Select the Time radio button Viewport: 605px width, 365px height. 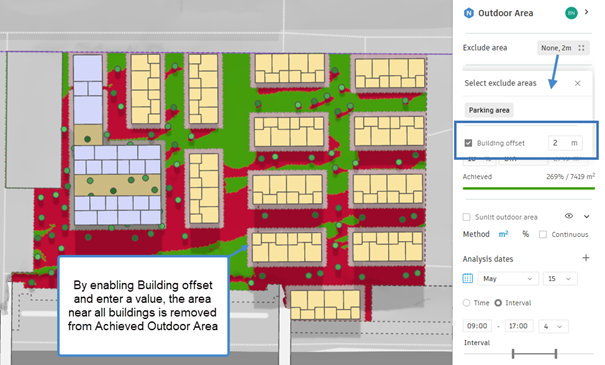coord(466,303)
